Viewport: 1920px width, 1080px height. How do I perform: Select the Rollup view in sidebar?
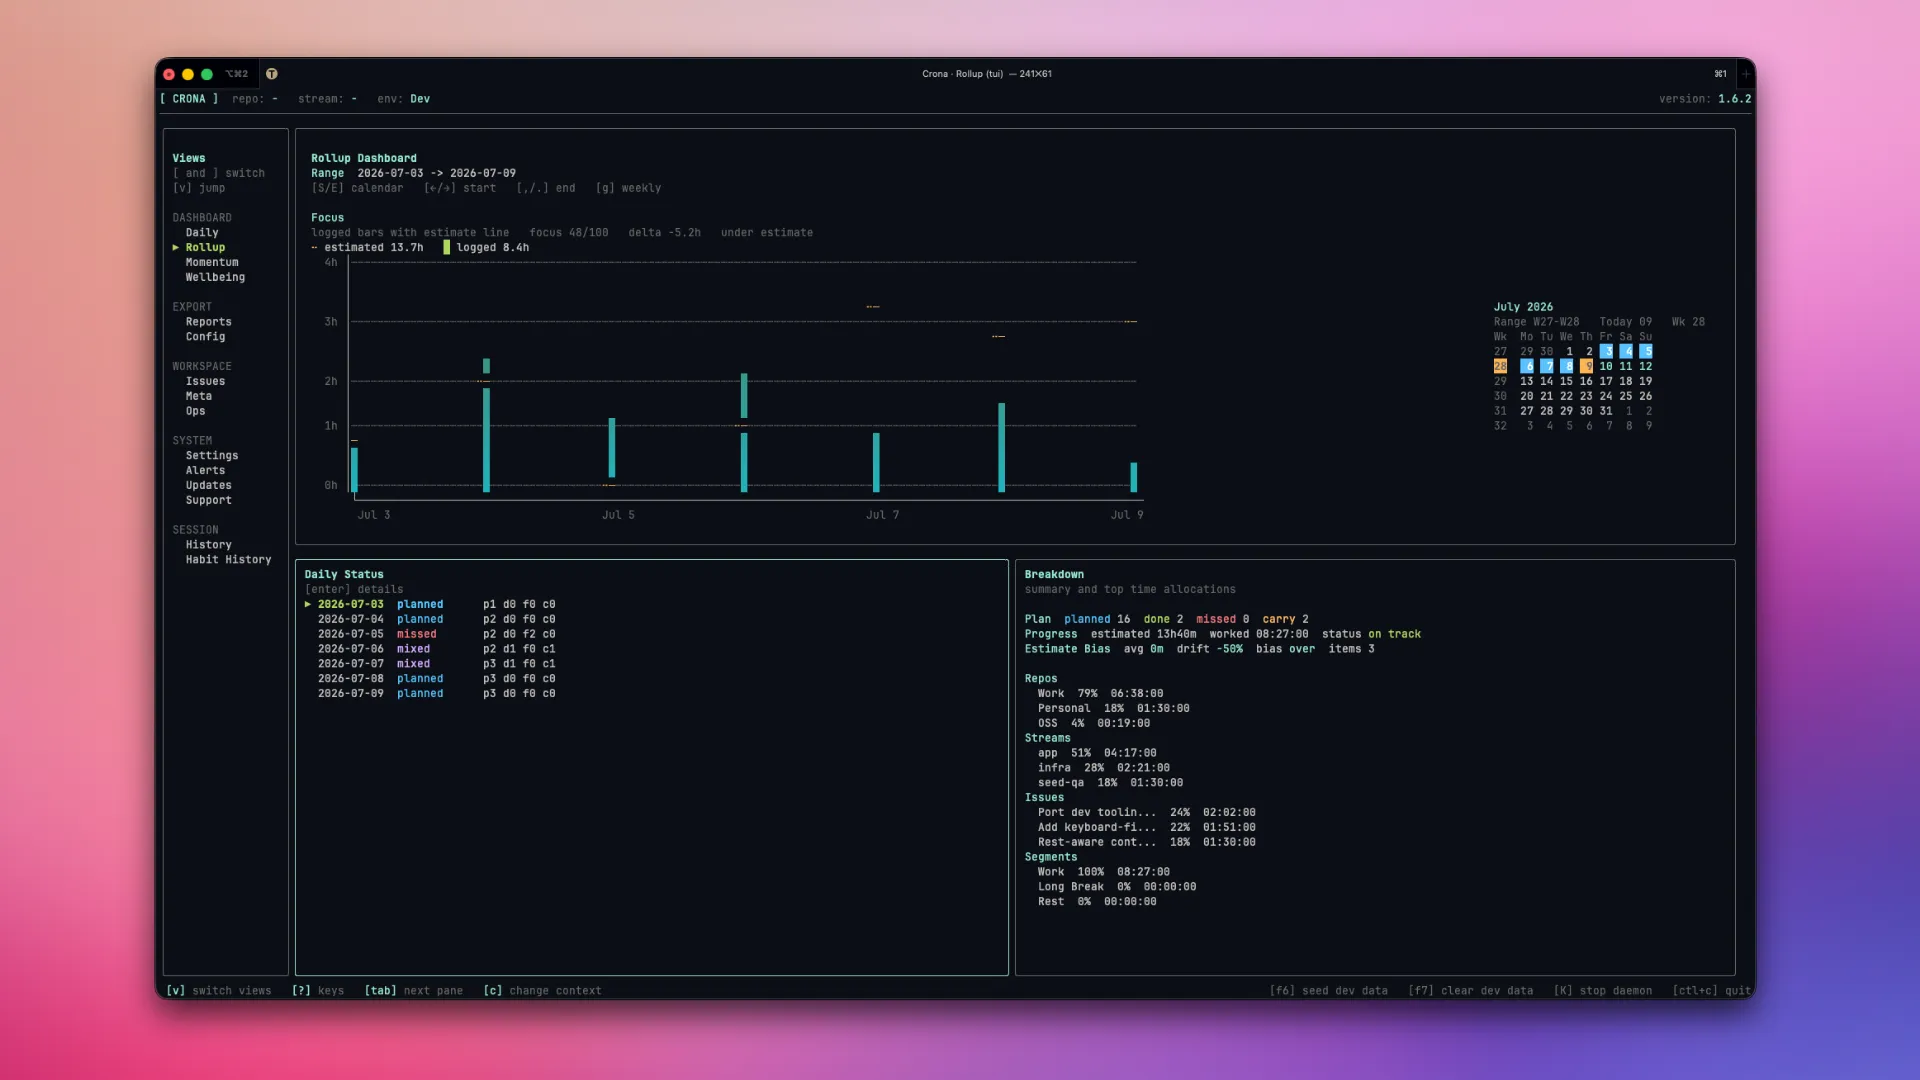click(205, 248)
